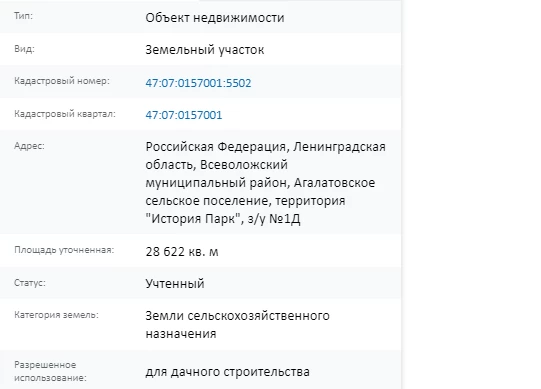This screenshot has width=541, height=389.
Task: Select 'для дачного строительства' value text
Action: (x=227, y=372)
